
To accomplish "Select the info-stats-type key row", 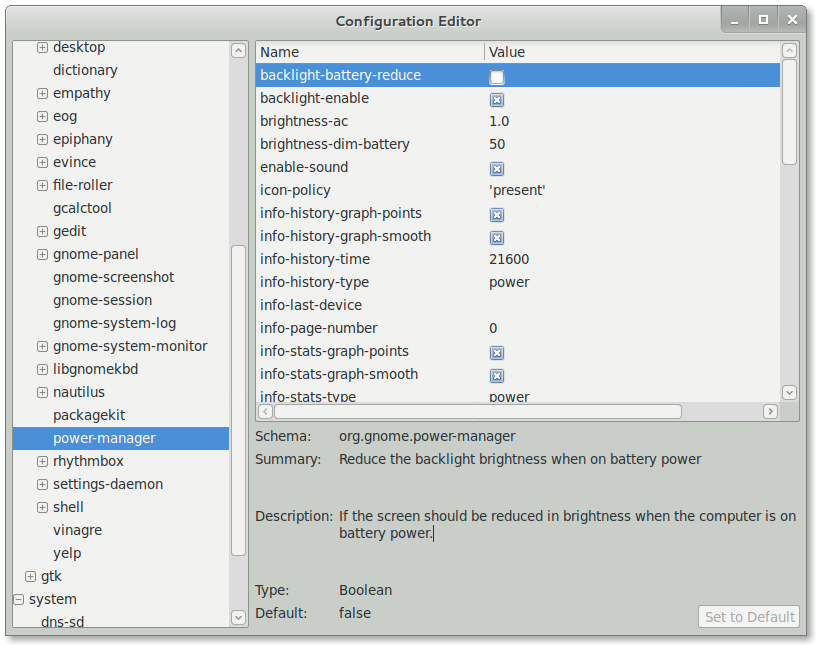I will 518,395.
